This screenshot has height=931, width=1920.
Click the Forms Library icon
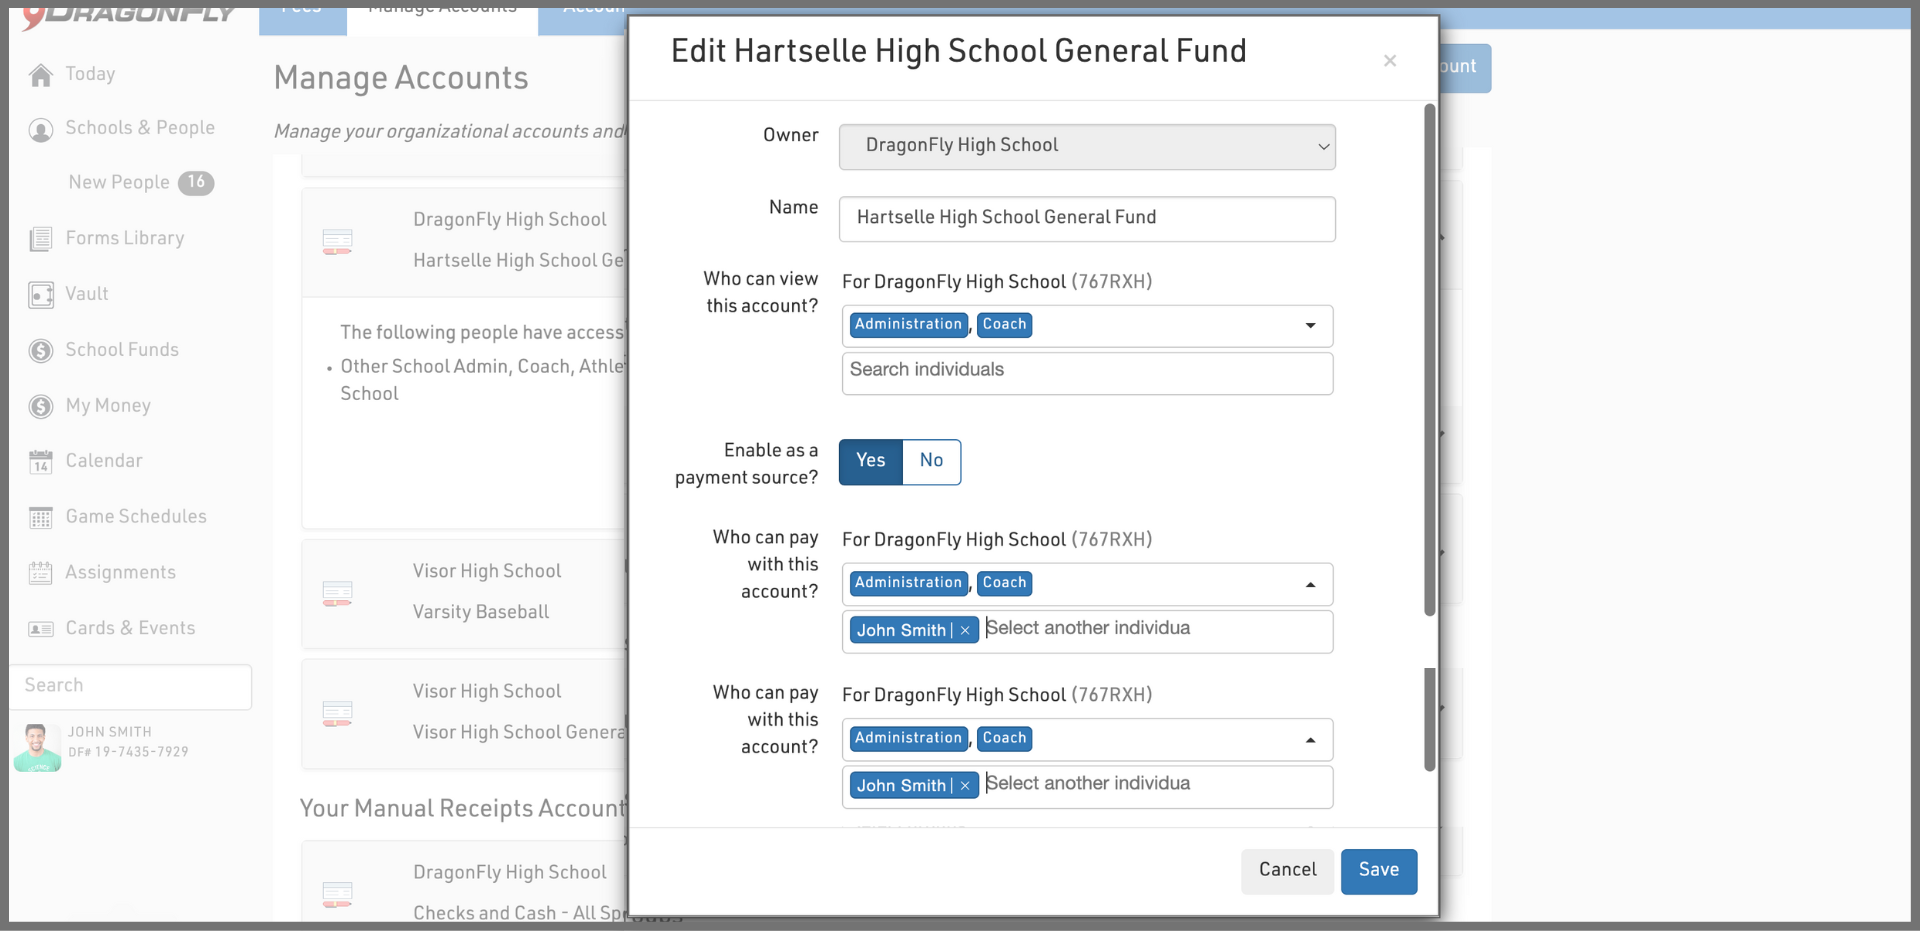click(x=41, y=239)
